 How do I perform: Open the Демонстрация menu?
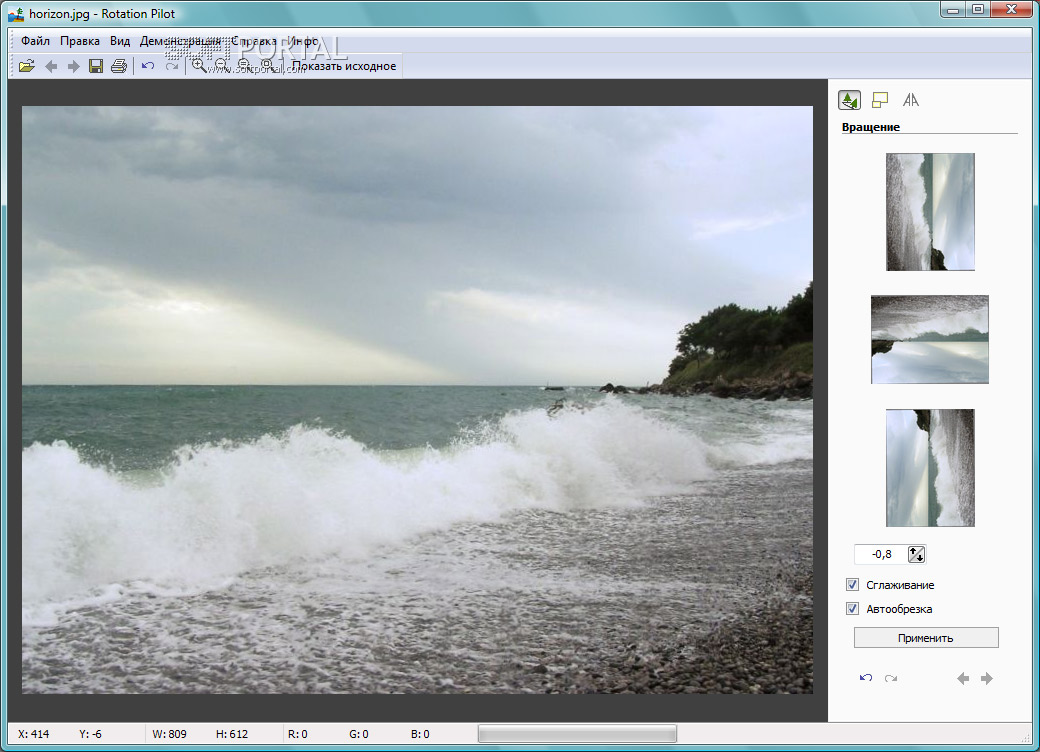tap(180, 41)
